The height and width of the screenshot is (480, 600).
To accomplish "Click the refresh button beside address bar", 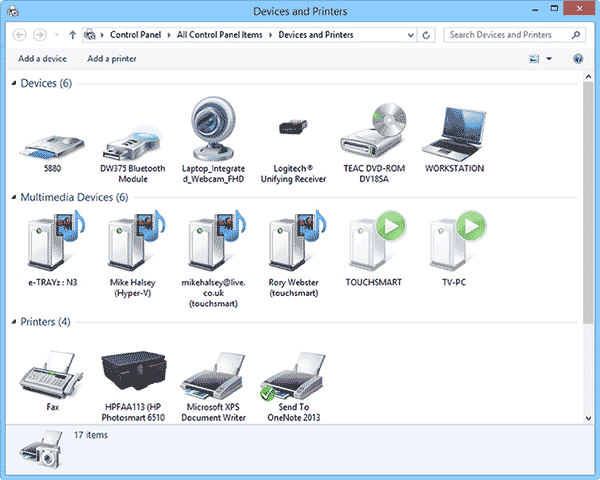I will tap(427, 35).
